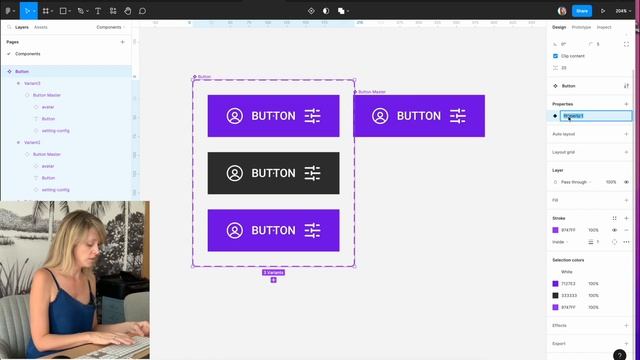Select the Comment tool

[x=142, y=11]
